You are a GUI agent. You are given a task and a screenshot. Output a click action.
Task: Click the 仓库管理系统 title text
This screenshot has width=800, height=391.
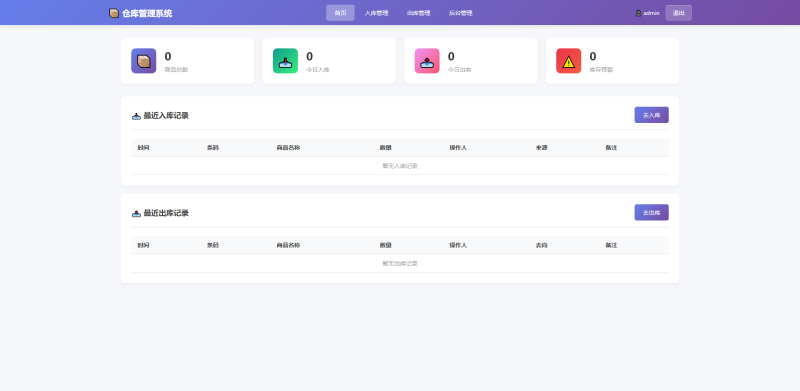(147, 13)
